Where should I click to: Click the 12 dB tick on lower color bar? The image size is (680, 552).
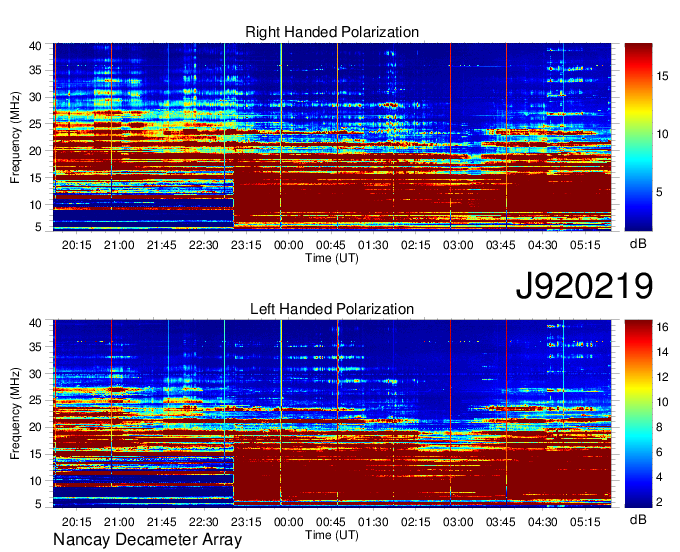(662, 377)
